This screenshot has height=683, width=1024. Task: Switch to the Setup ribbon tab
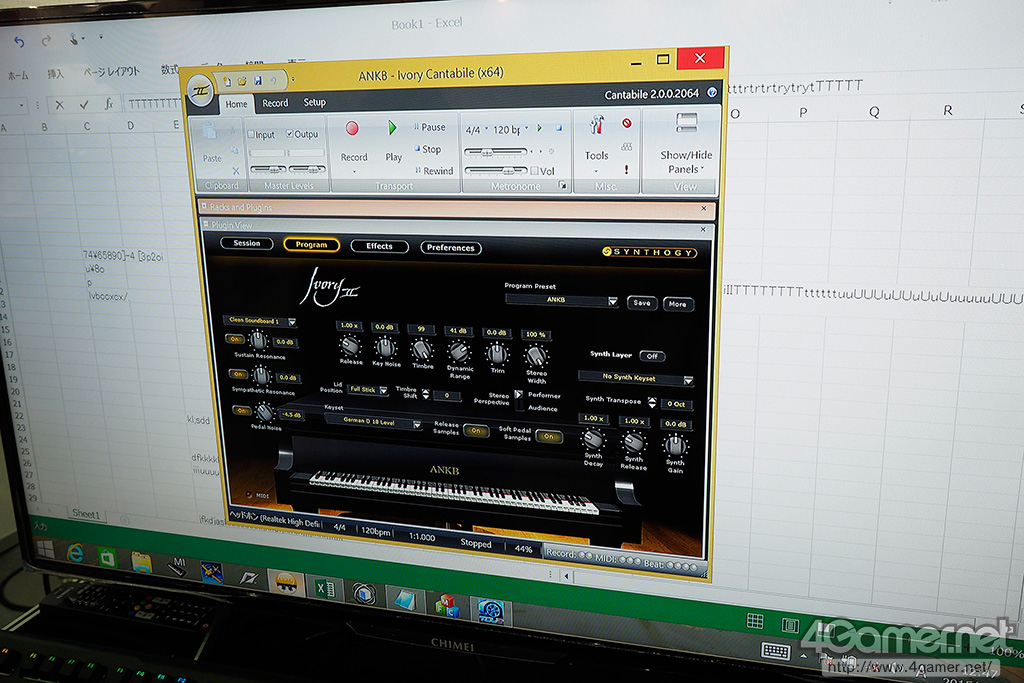[x=314, y=103]
